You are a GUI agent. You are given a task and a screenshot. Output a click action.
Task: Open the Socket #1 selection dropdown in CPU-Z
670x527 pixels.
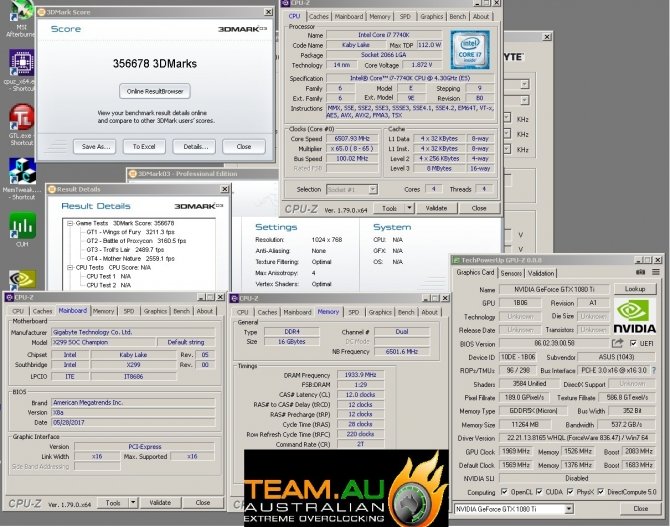(373, 189)
